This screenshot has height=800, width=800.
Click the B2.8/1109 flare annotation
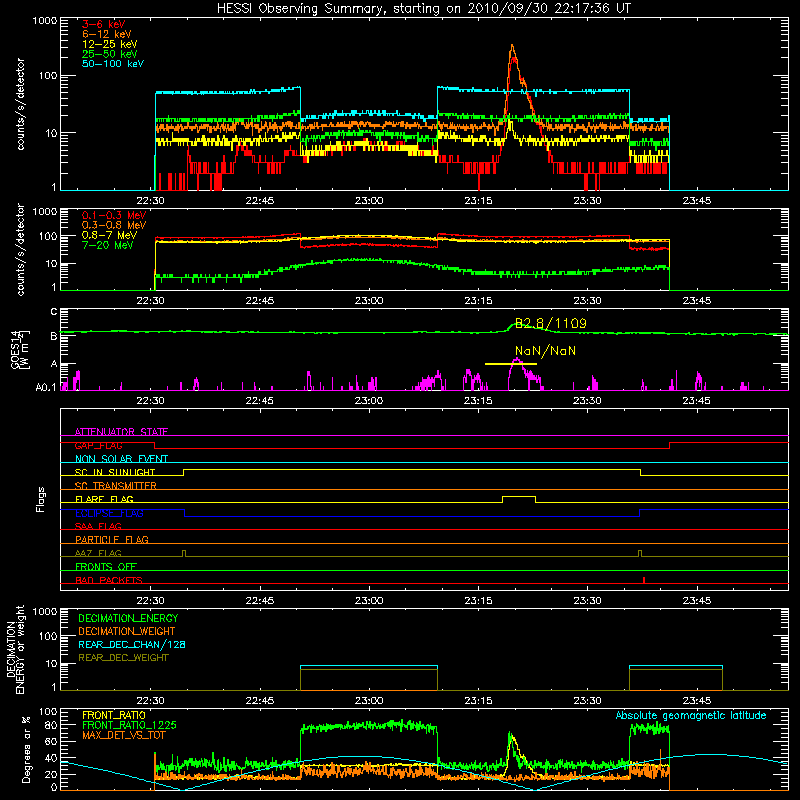(551, 323)
